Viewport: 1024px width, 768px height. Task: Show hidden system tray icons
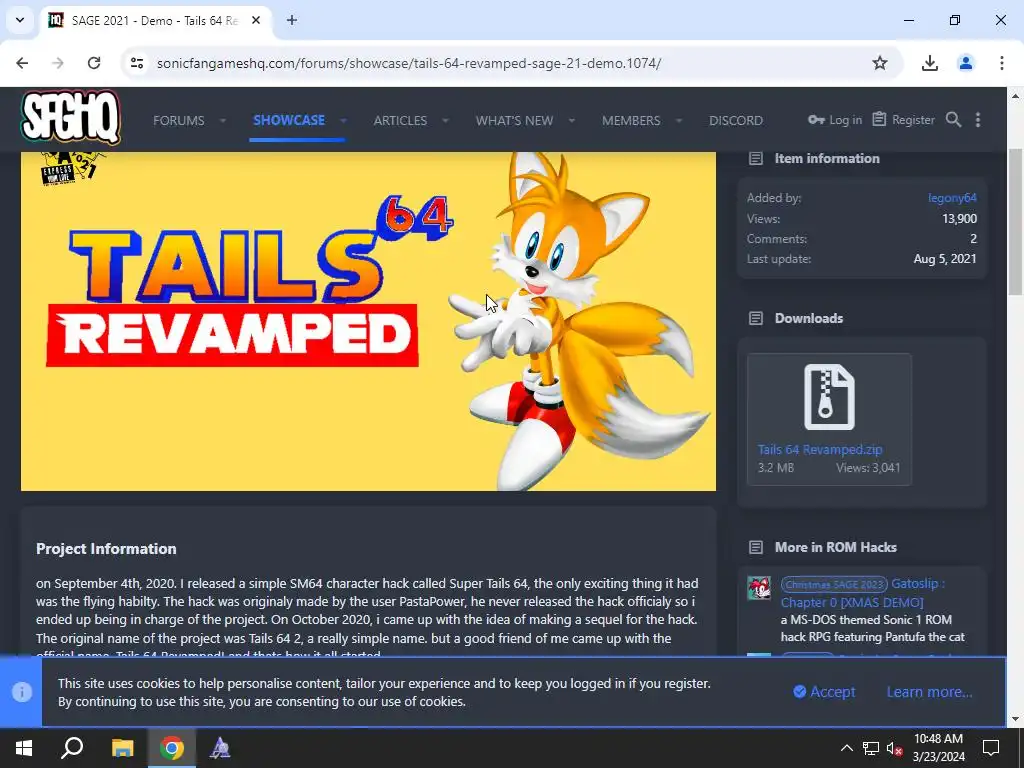[846, 748]
